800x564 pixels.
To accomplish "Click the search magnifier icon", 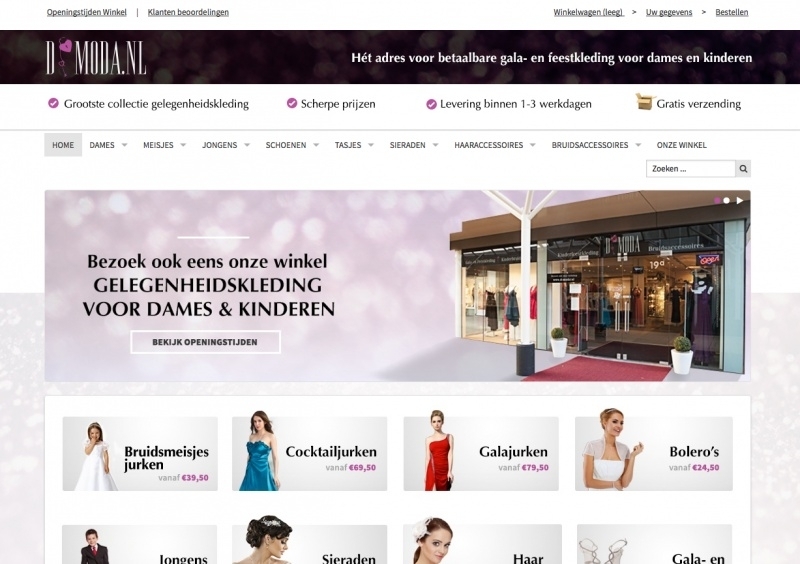I will coord(743,169).
